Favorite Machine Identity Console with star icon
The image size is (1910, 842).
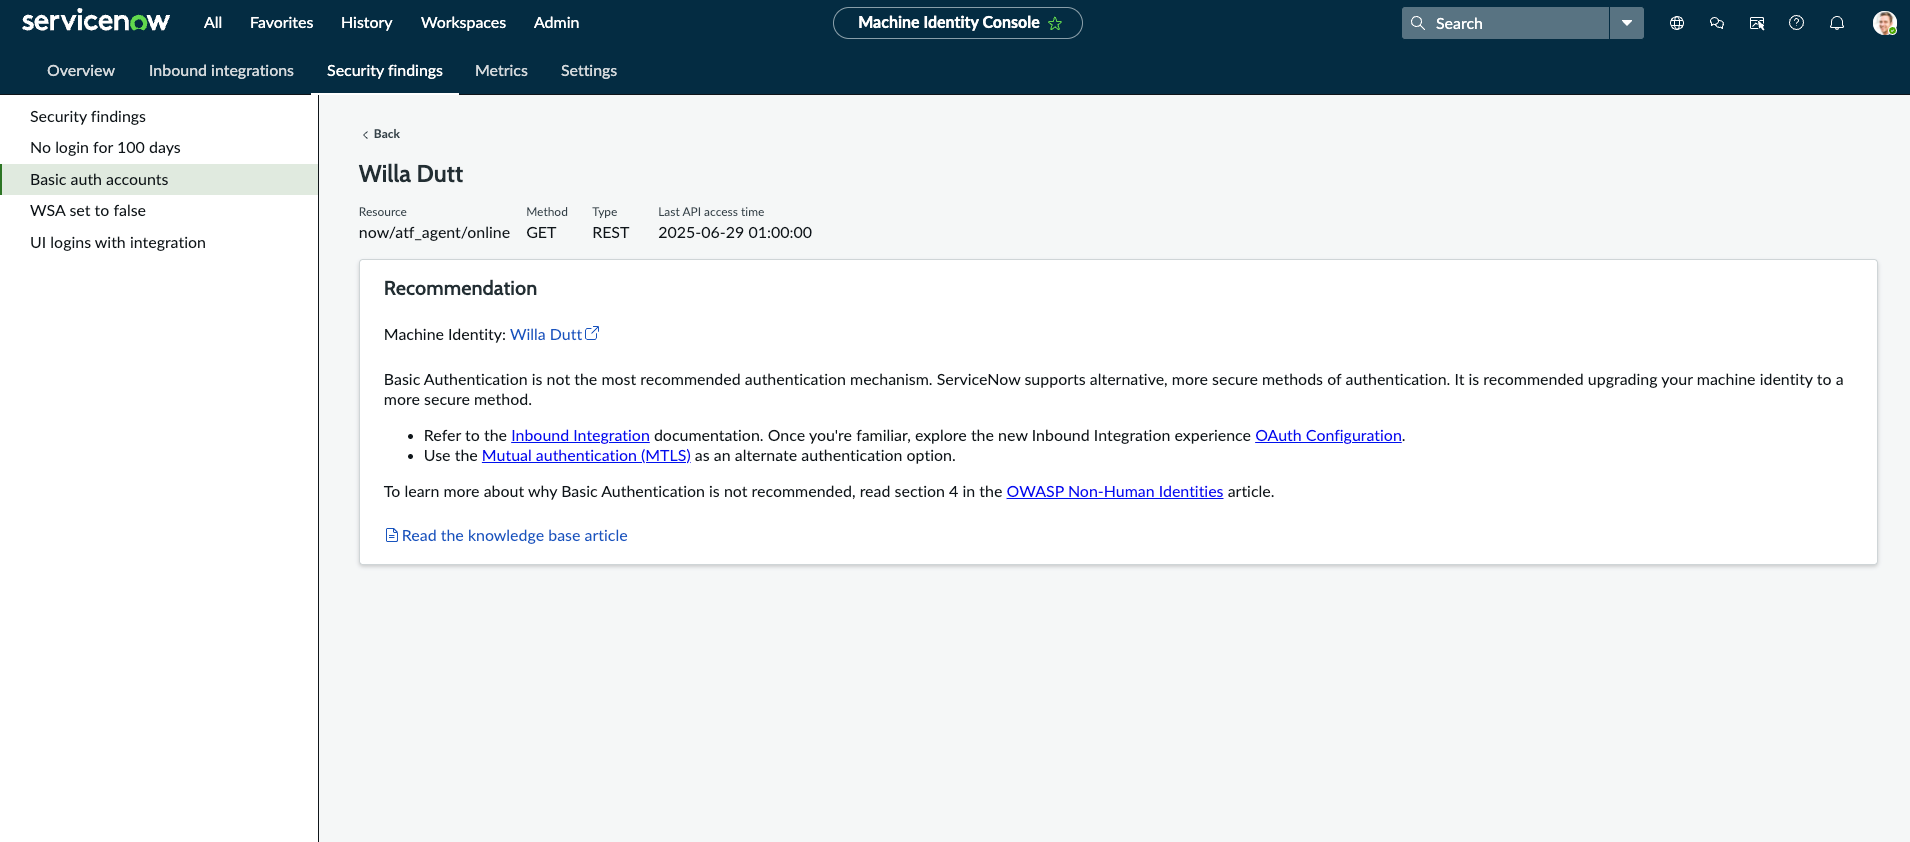[1055, 23]
